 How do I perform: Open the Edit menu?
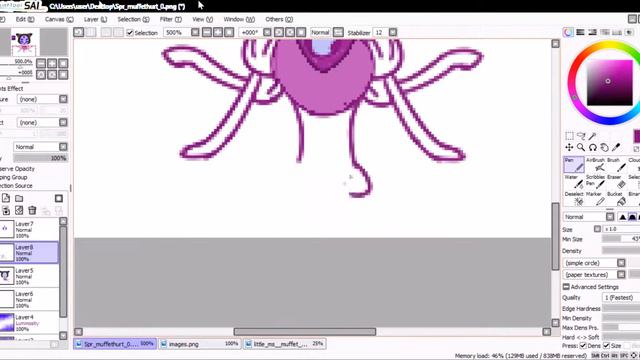[25, 19]
